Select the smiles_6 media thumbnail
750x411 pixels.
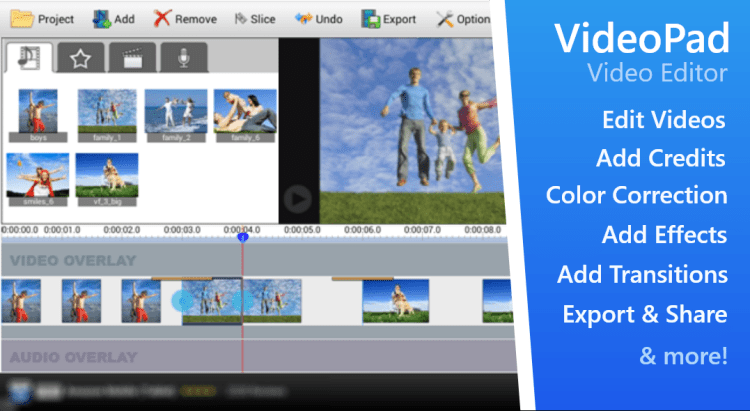pyautogui.click(x=38, y=179)
